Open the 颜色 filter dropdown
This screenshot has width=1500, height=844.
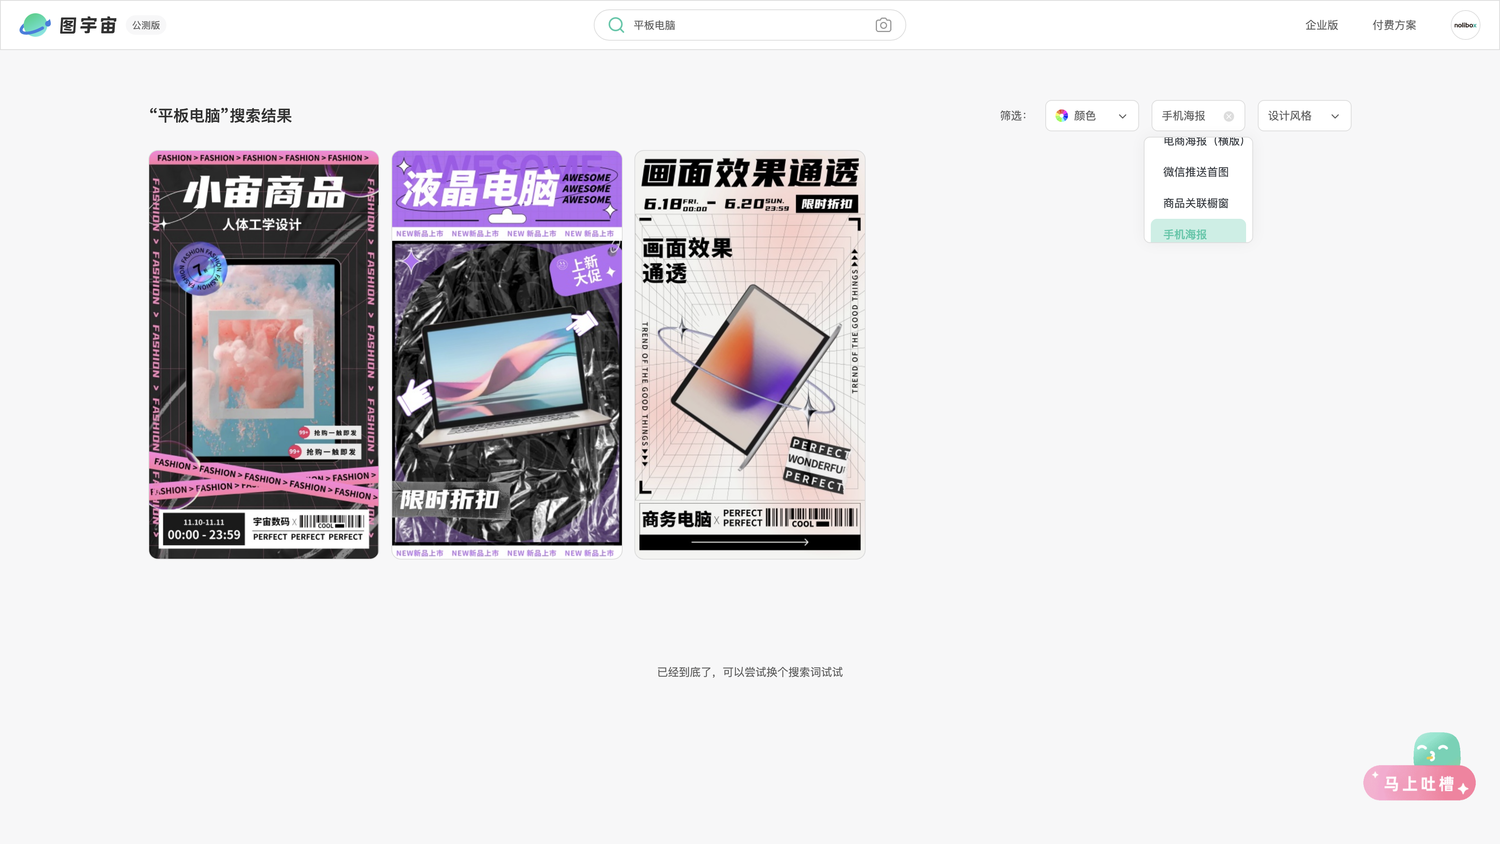click(1091, 116)
